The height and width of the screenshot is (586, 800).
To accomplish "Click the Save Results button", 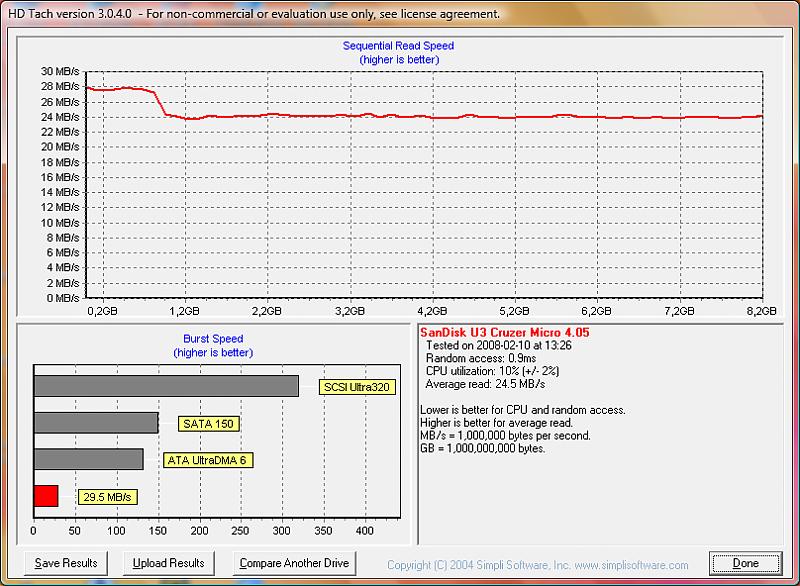I will tap(66, 563).
